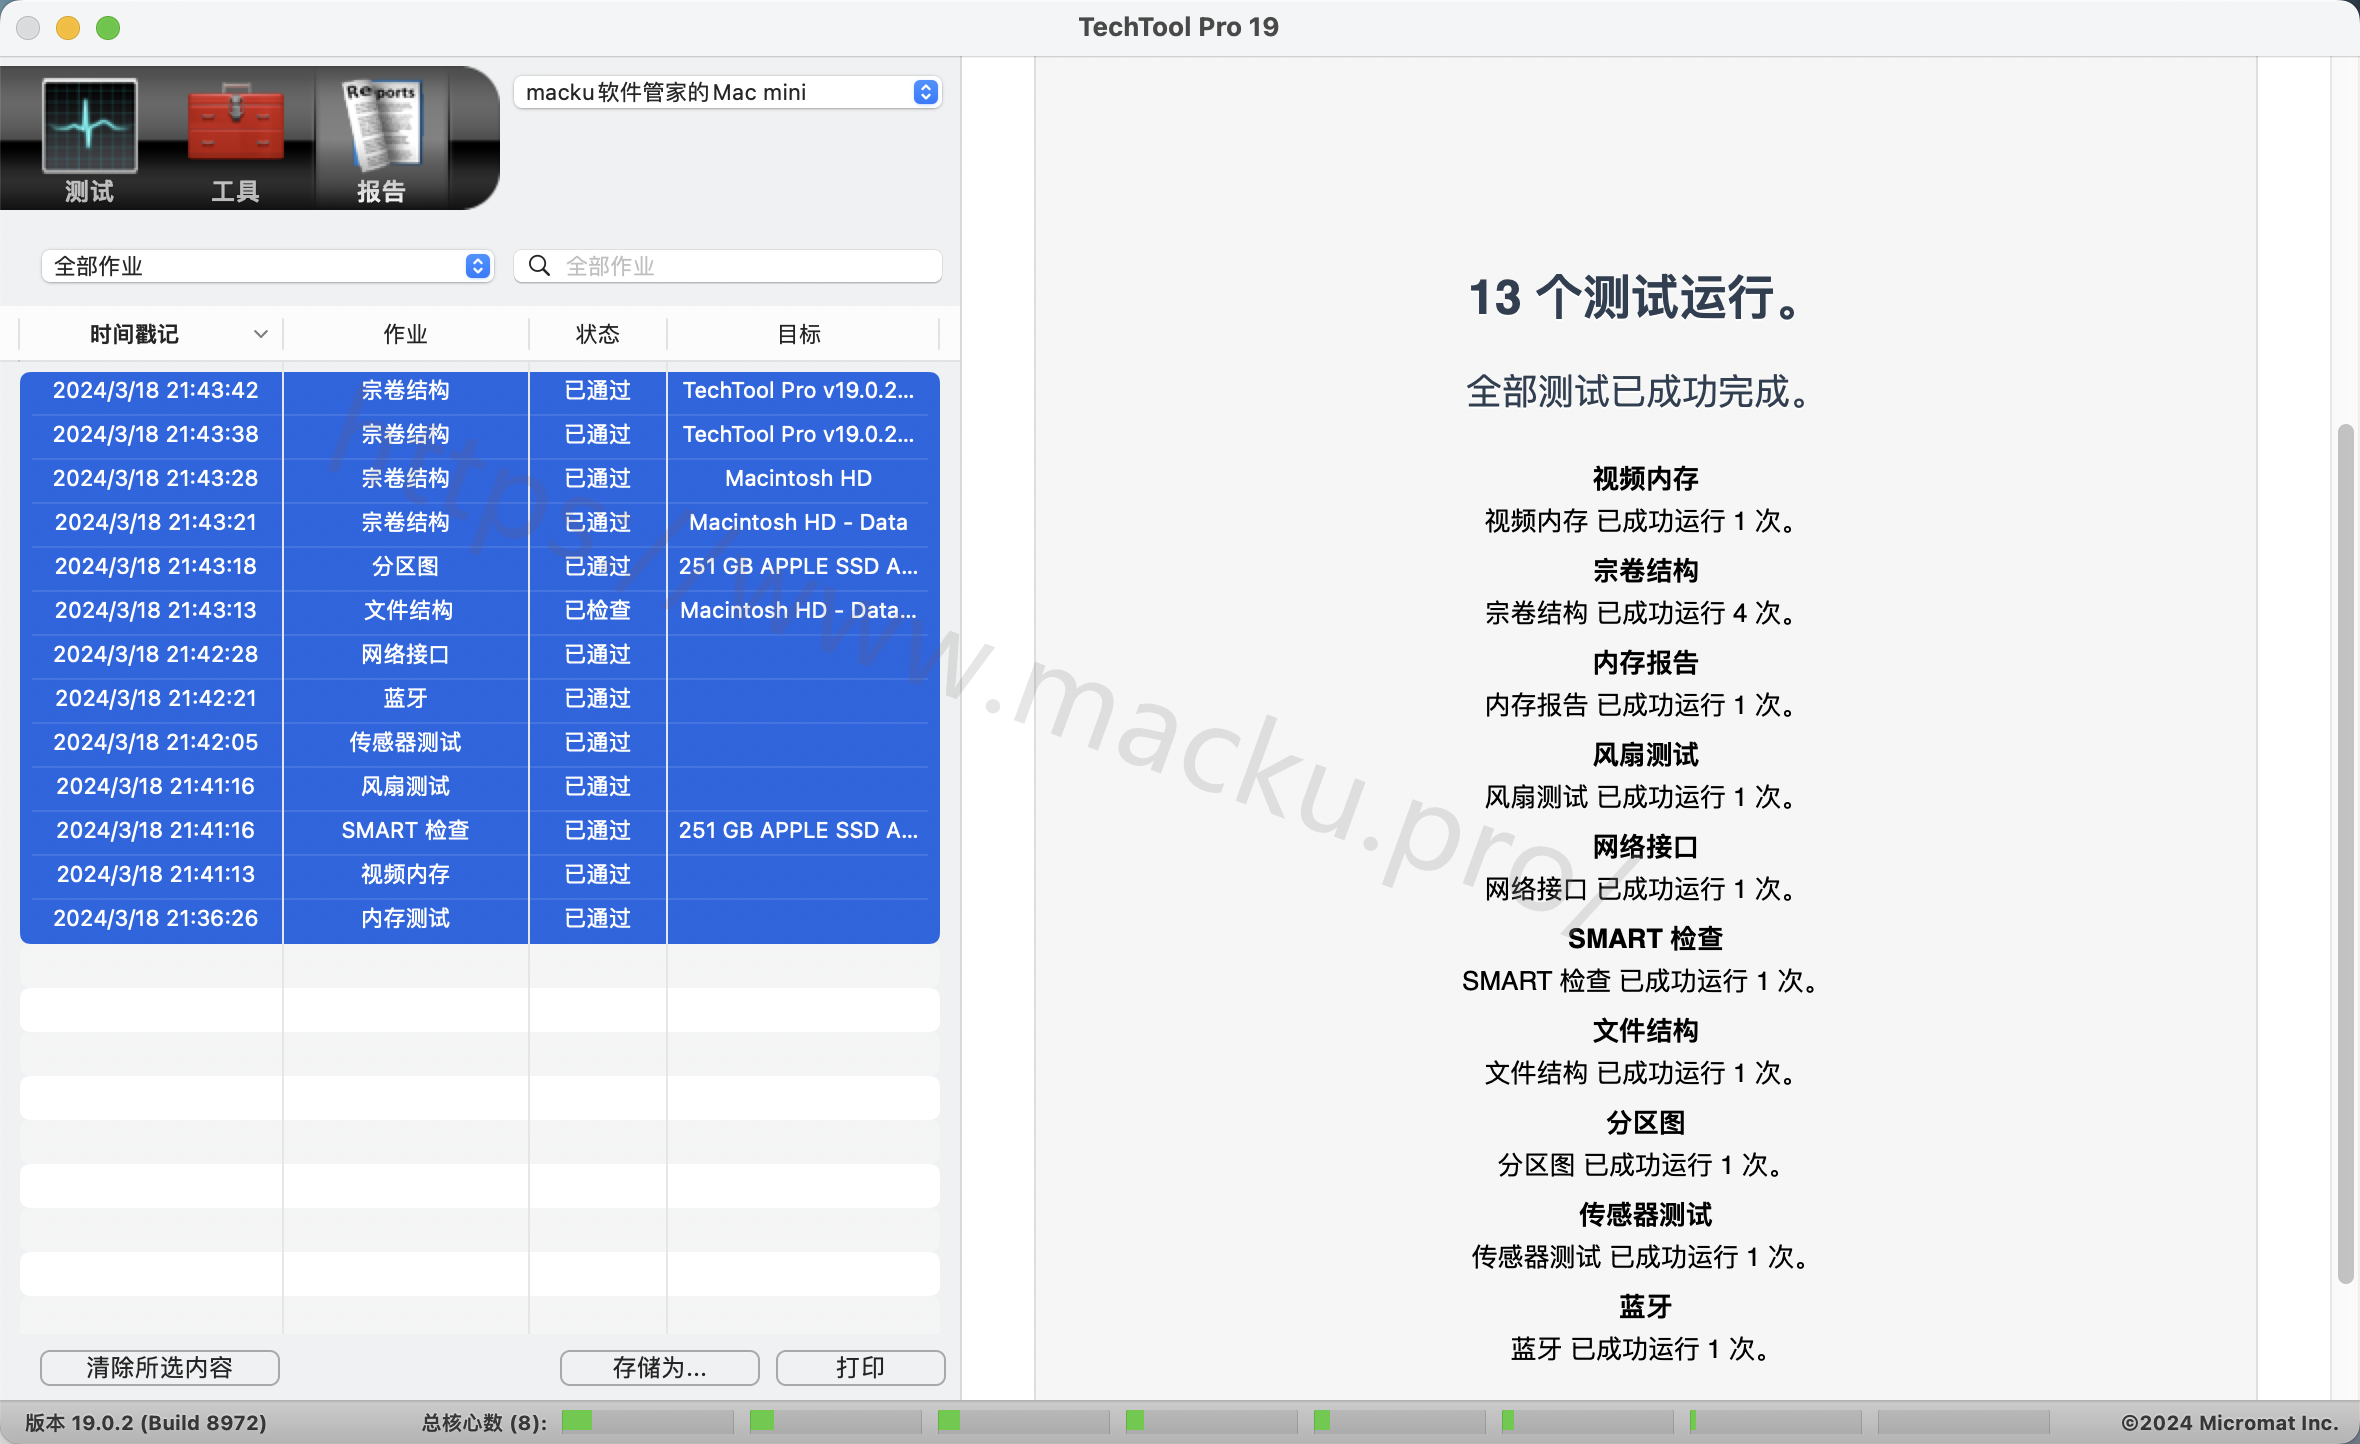Viewport: 2360px width, 1444px height.
Task: Select the 分区图 job row
Action: [x=480, y=567]
